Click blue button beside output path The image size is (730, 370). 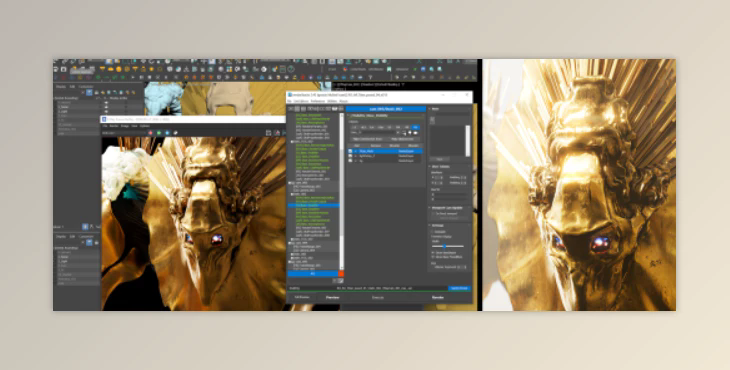459,289
